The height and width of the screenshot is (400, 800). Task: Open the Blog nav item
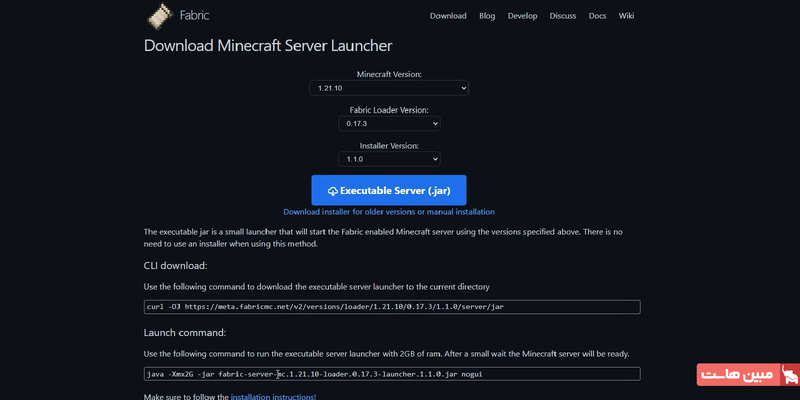click(x=487, y=16)
